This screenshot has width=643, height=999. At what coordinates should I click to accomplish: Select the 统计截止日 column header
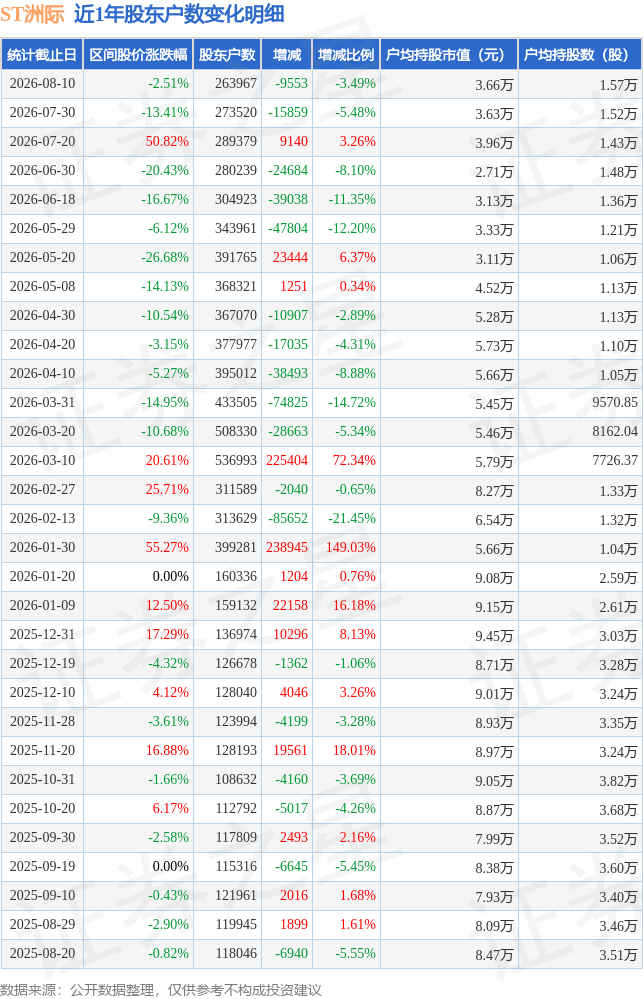click(x=42, y=55)
